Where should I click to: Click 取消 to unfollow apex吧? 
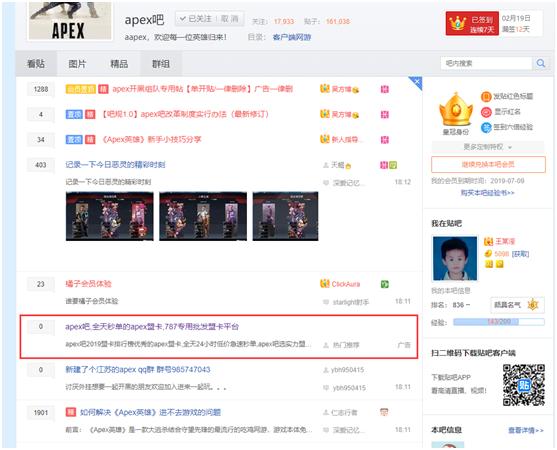(x=229, y=19)
